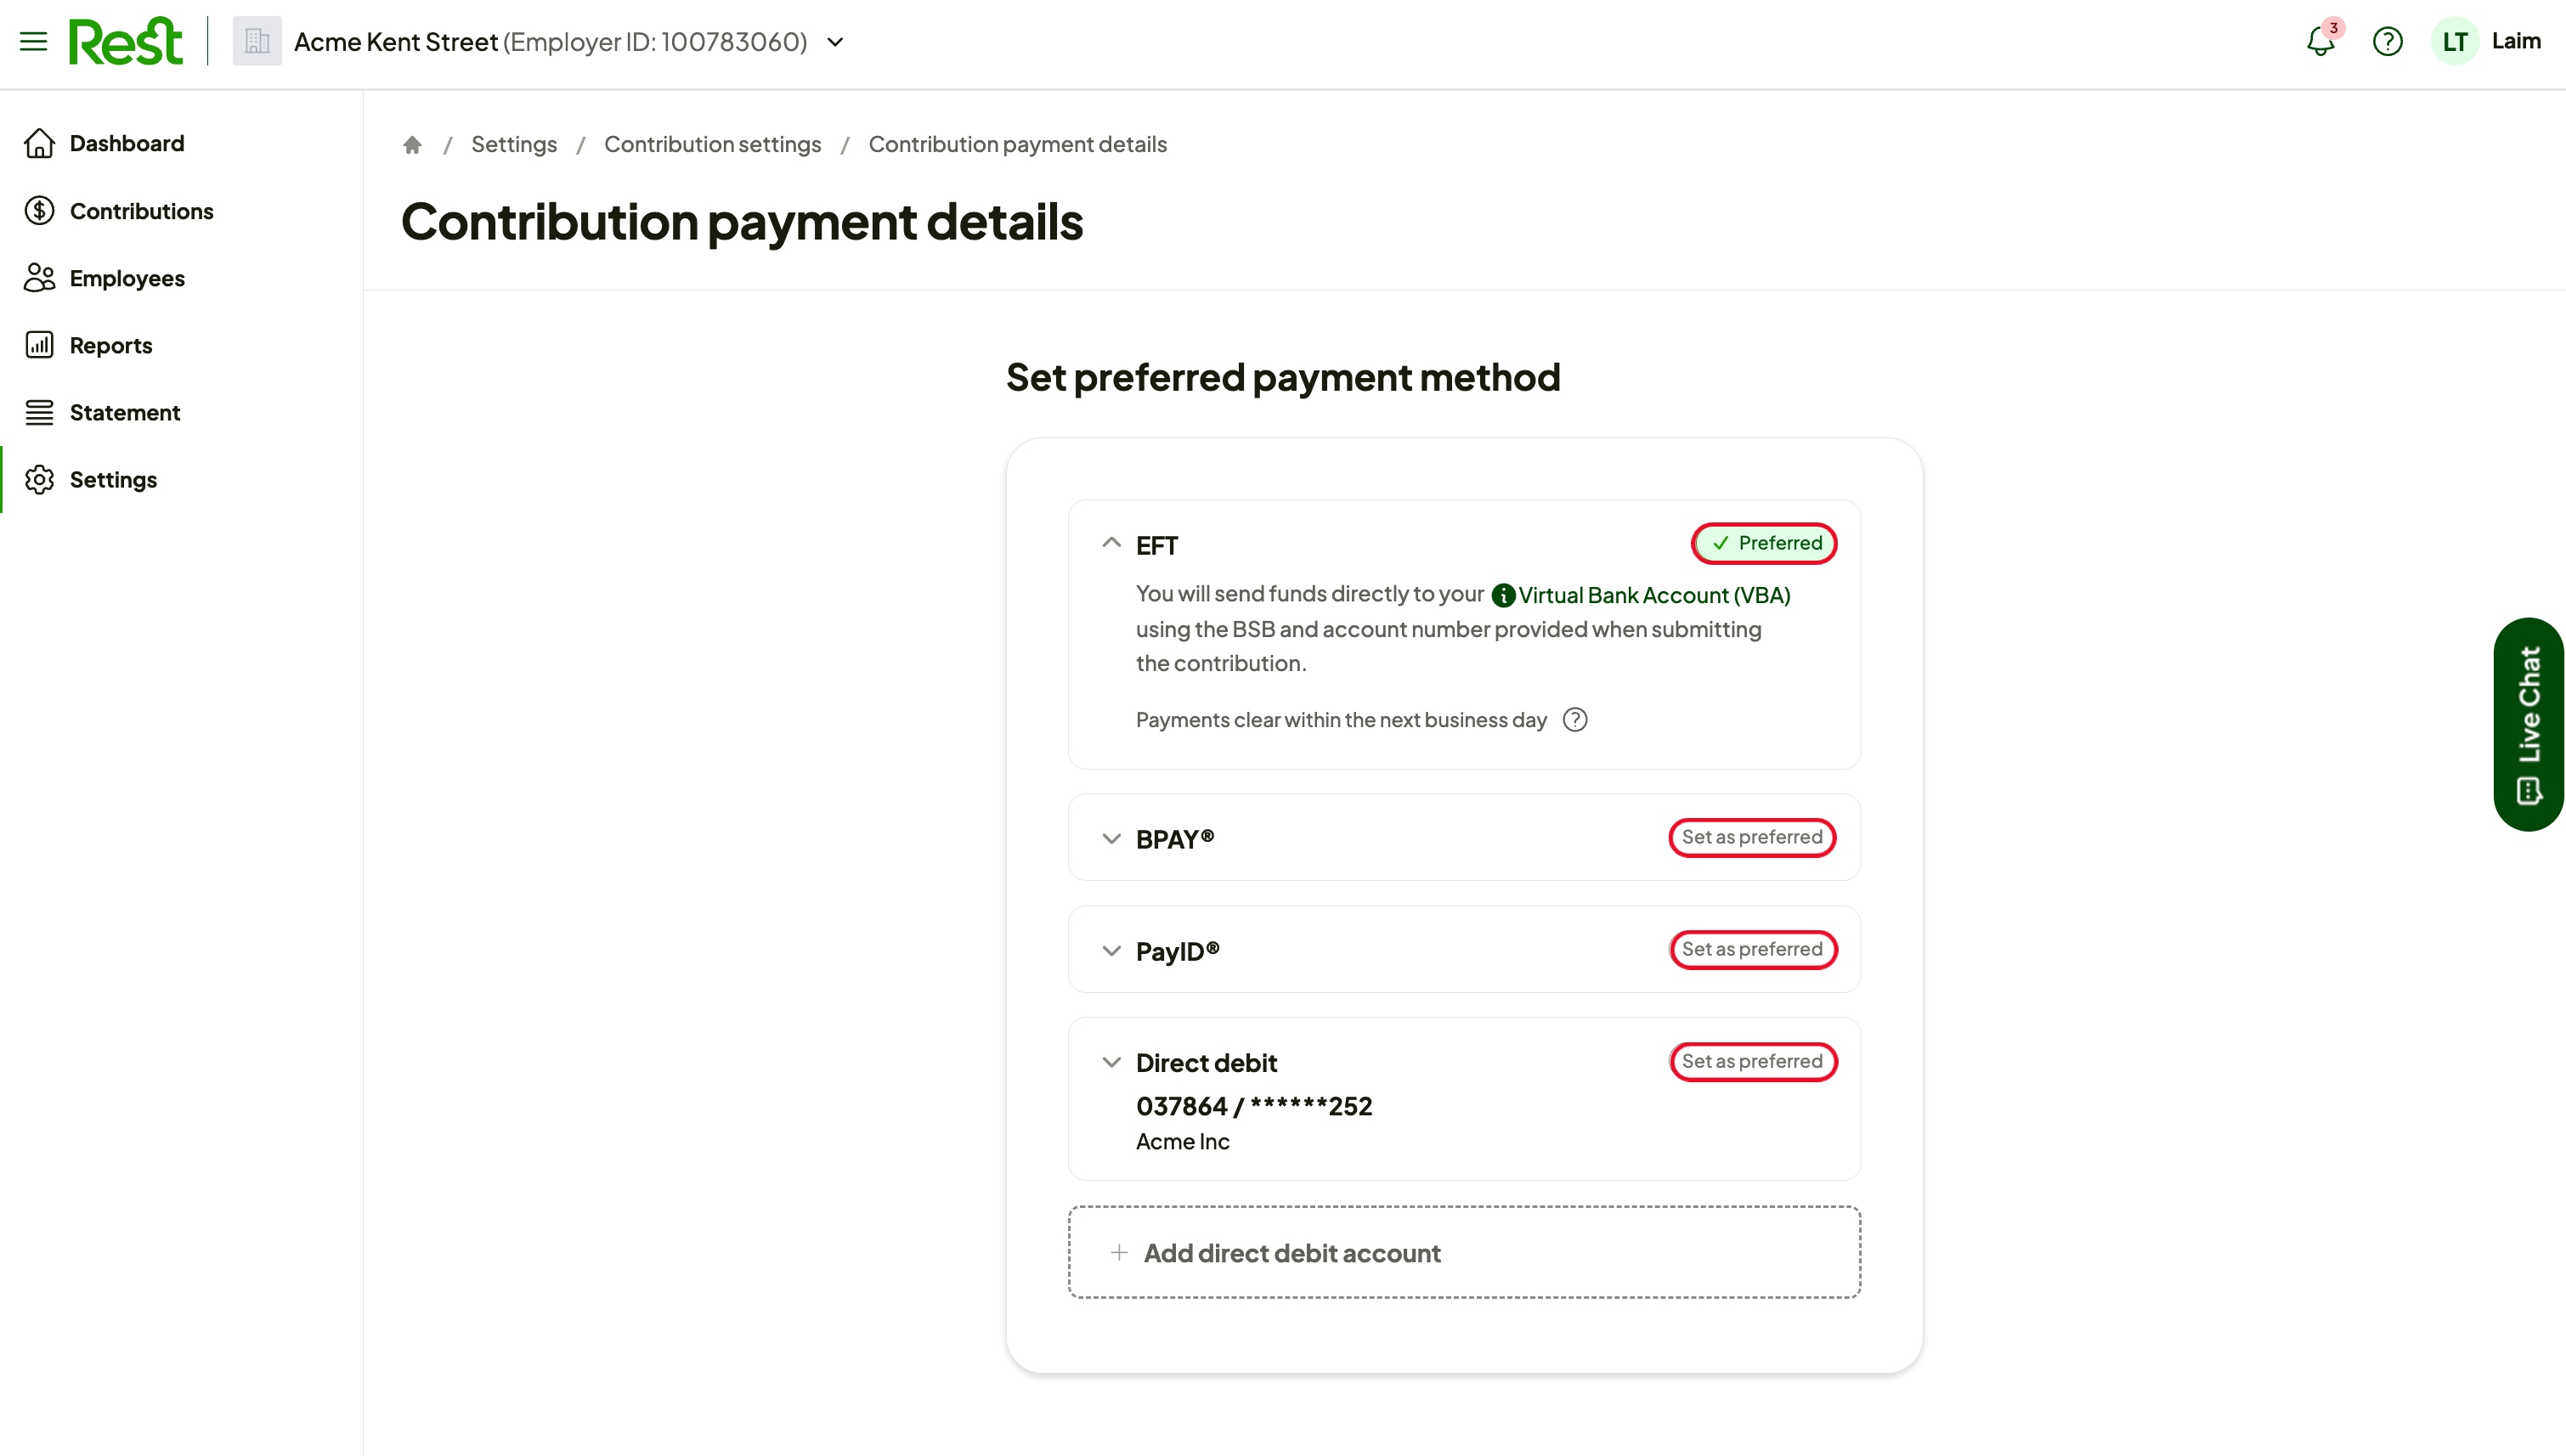Click 'Payments clear within the next business day'
Screen dimensions: 2566x1456
coord(1341,720)
